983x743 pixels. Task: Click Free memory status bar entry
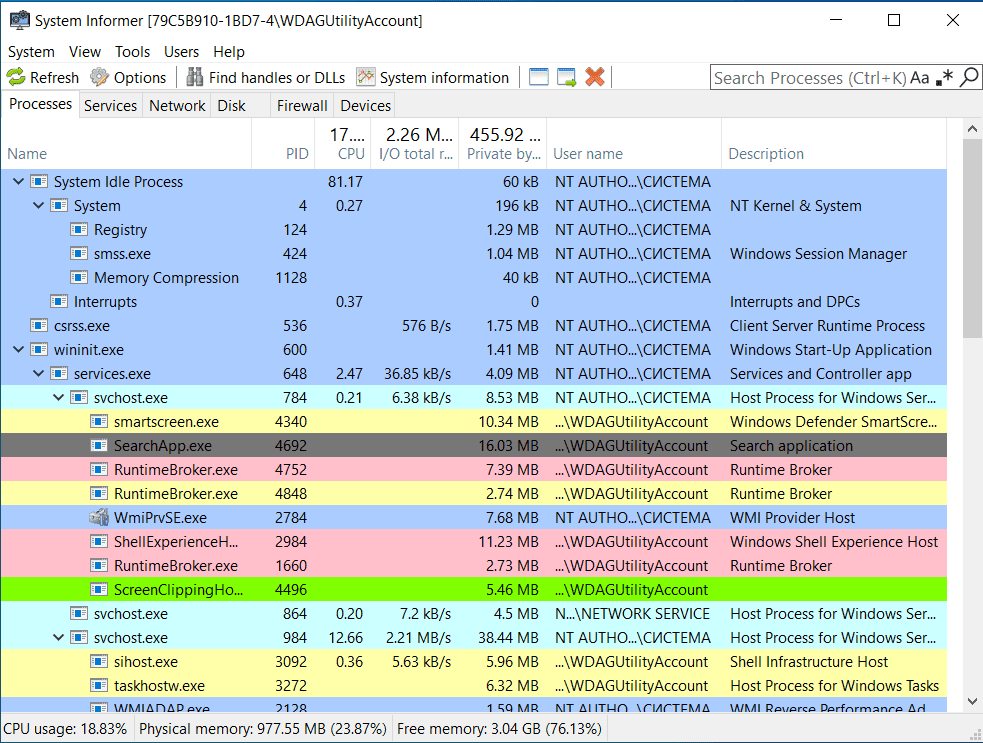[499, 729]
